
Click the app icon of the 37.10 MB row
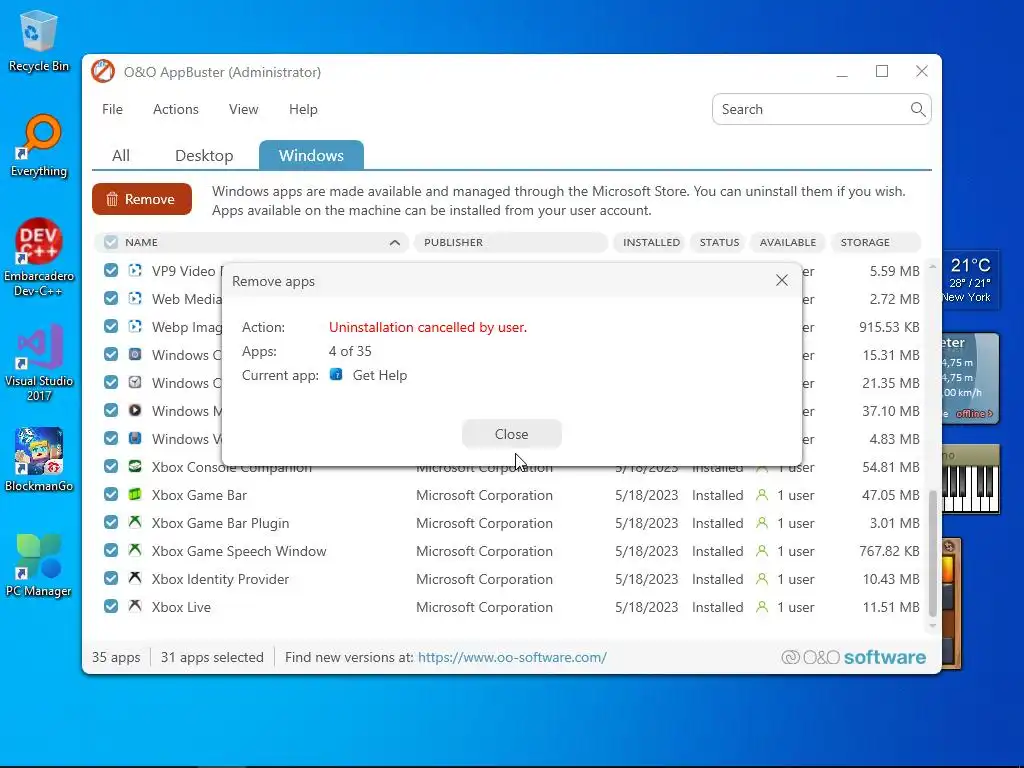point(135,411)
